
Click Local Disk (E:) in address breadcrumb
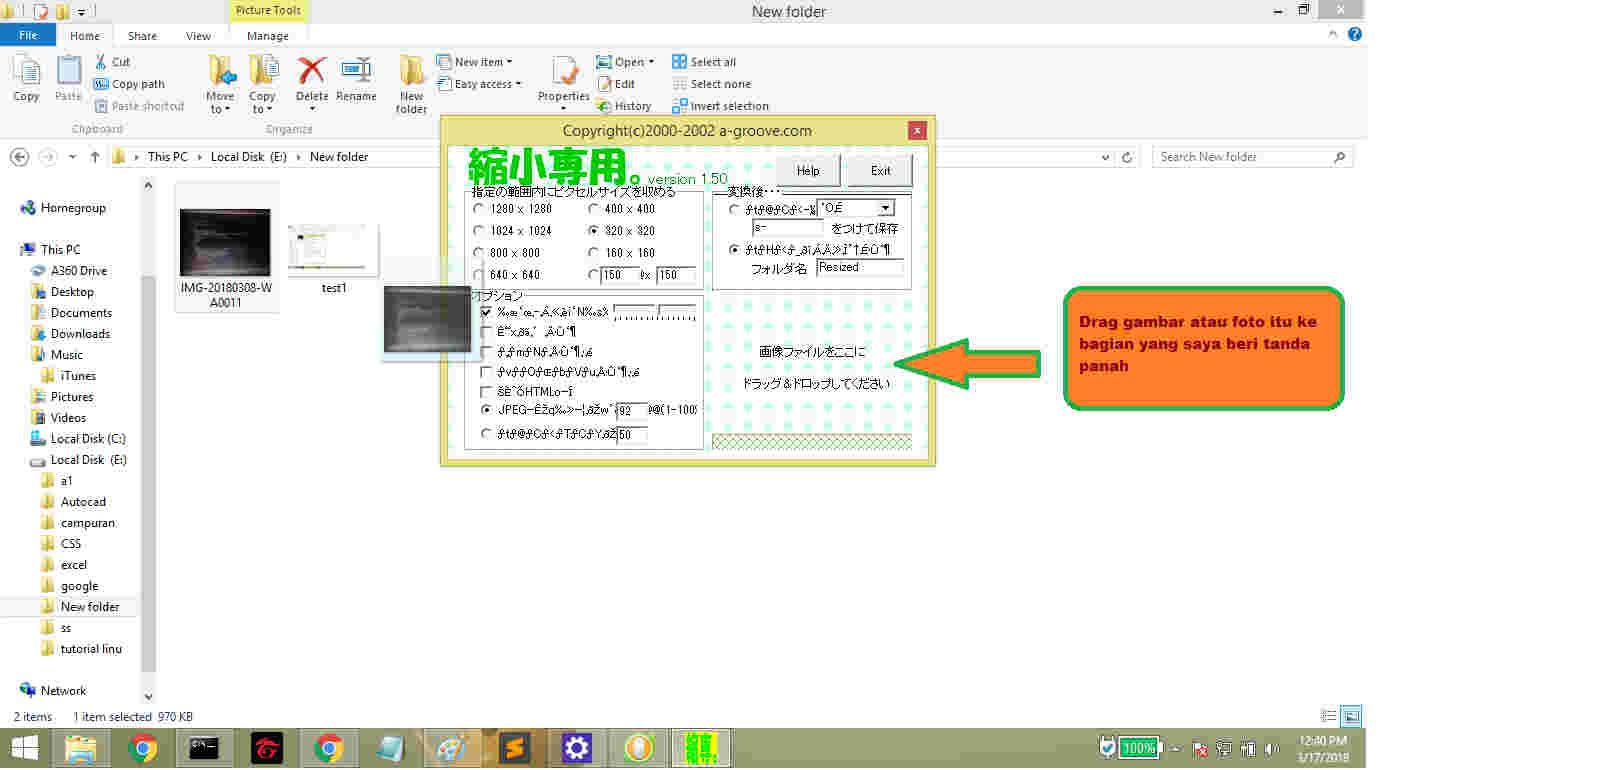[249, 157]
